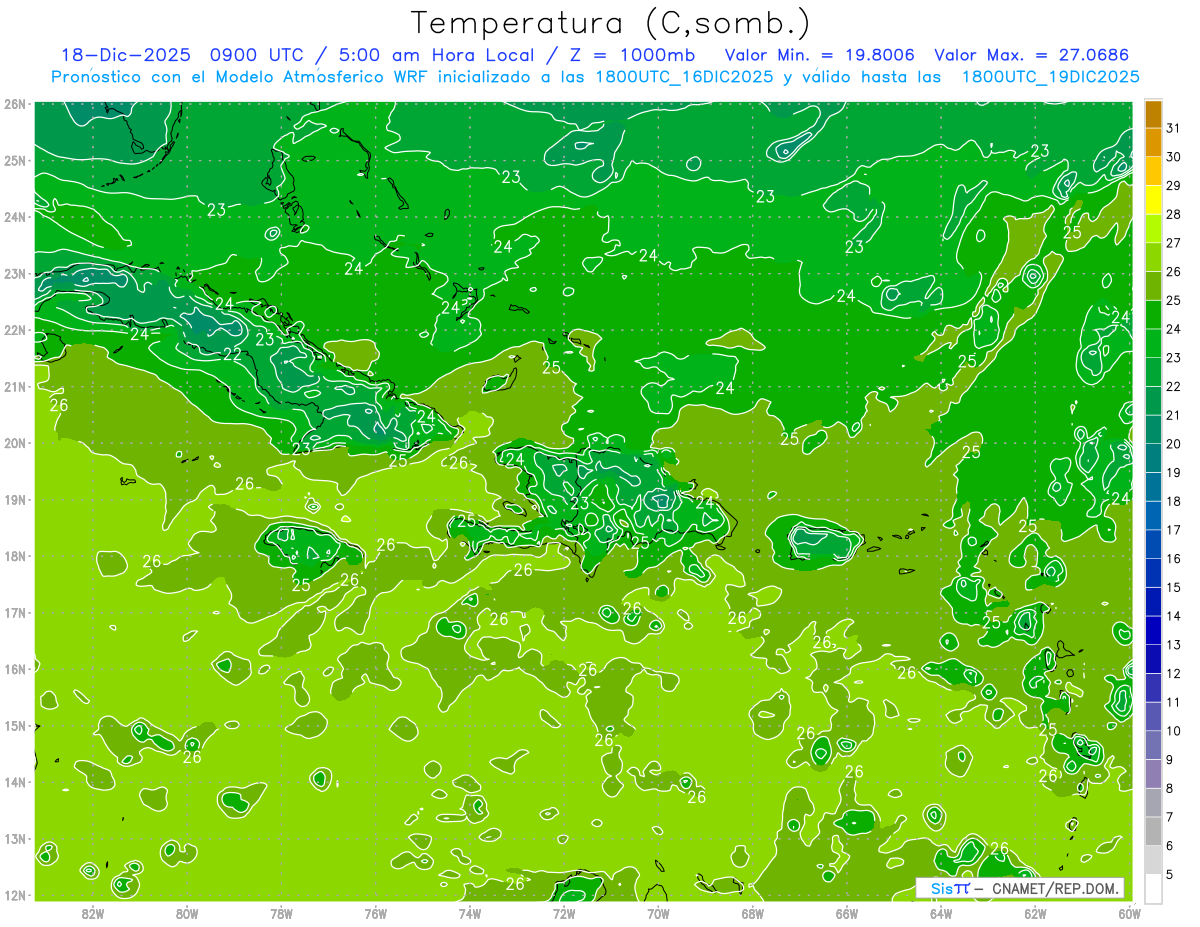The width and height of the screenshot is (1200, 927).
Task: Click the 76W longitude axis label
Action: 375,913
